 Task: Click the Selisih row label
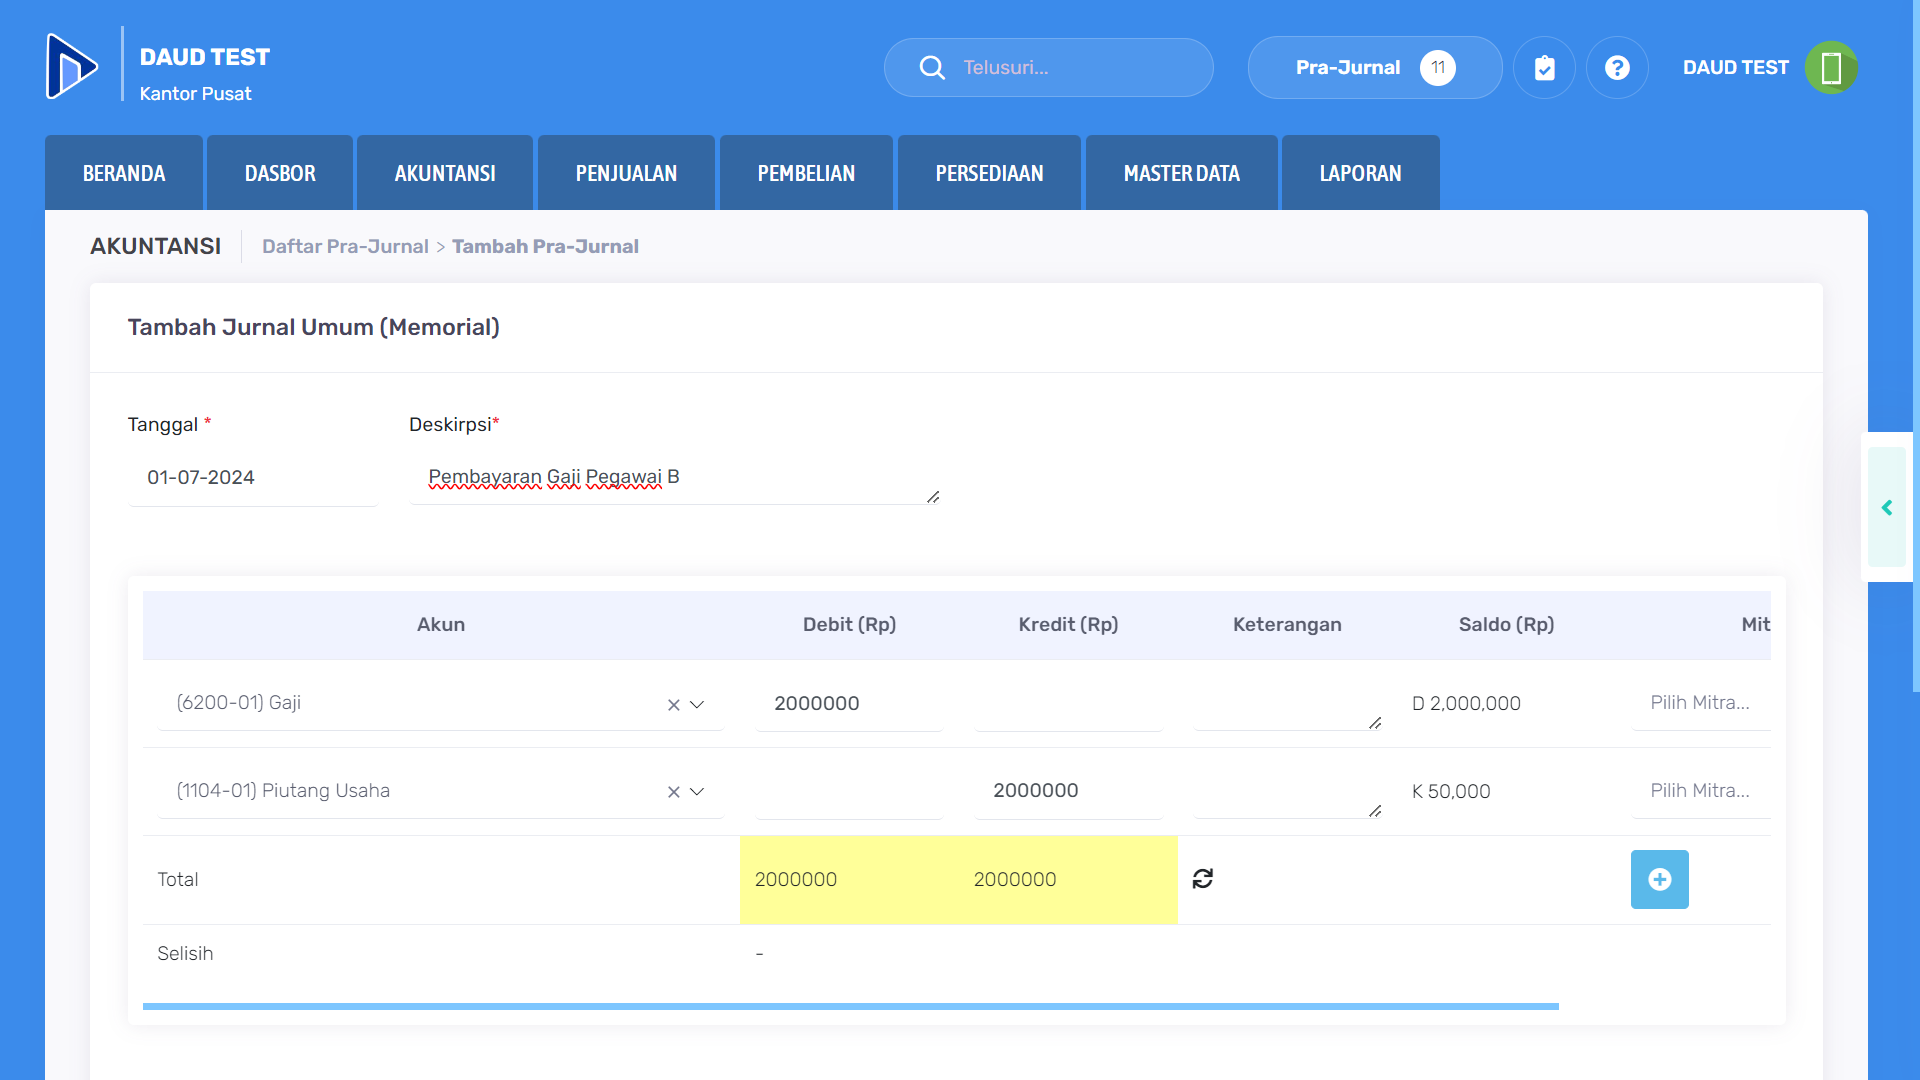point(185,953)
